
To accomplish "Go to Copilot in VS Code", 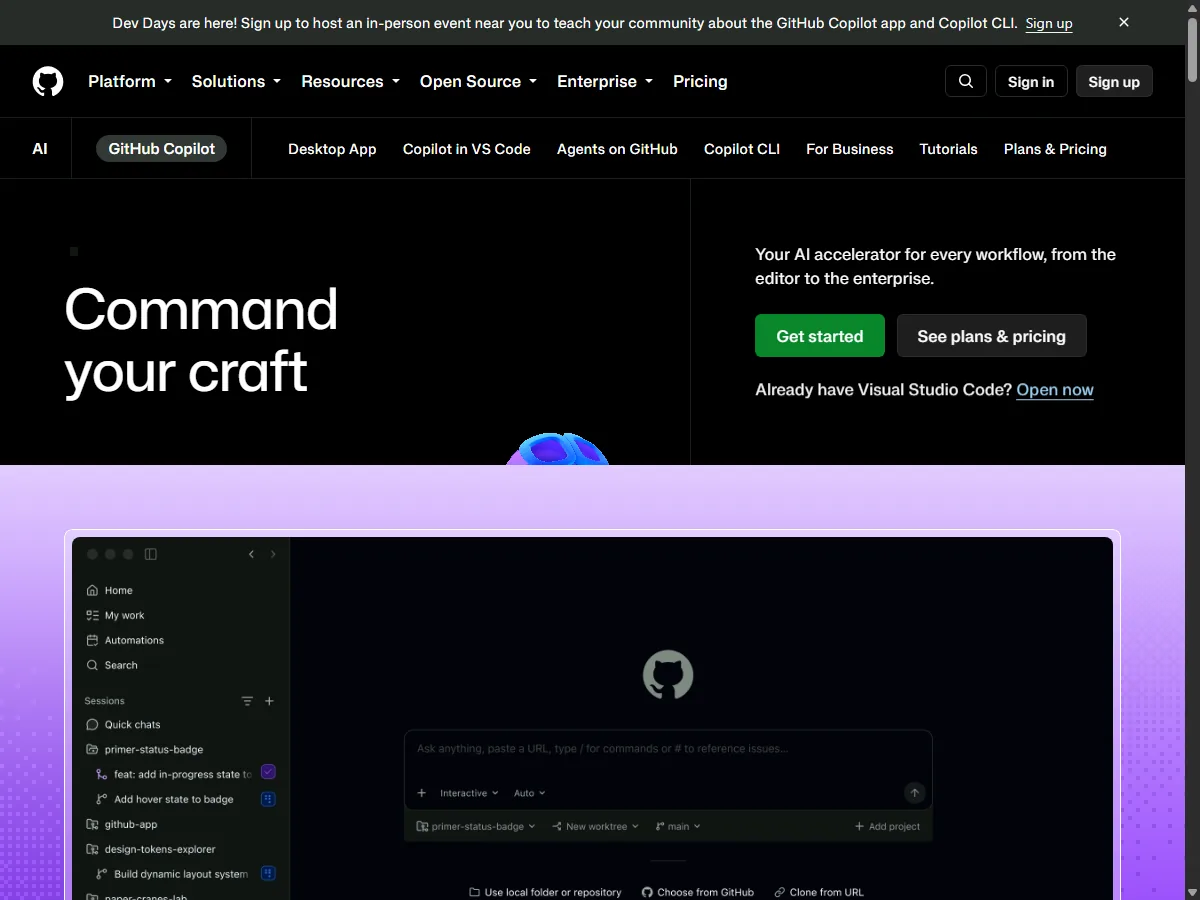I will (467, 149).
